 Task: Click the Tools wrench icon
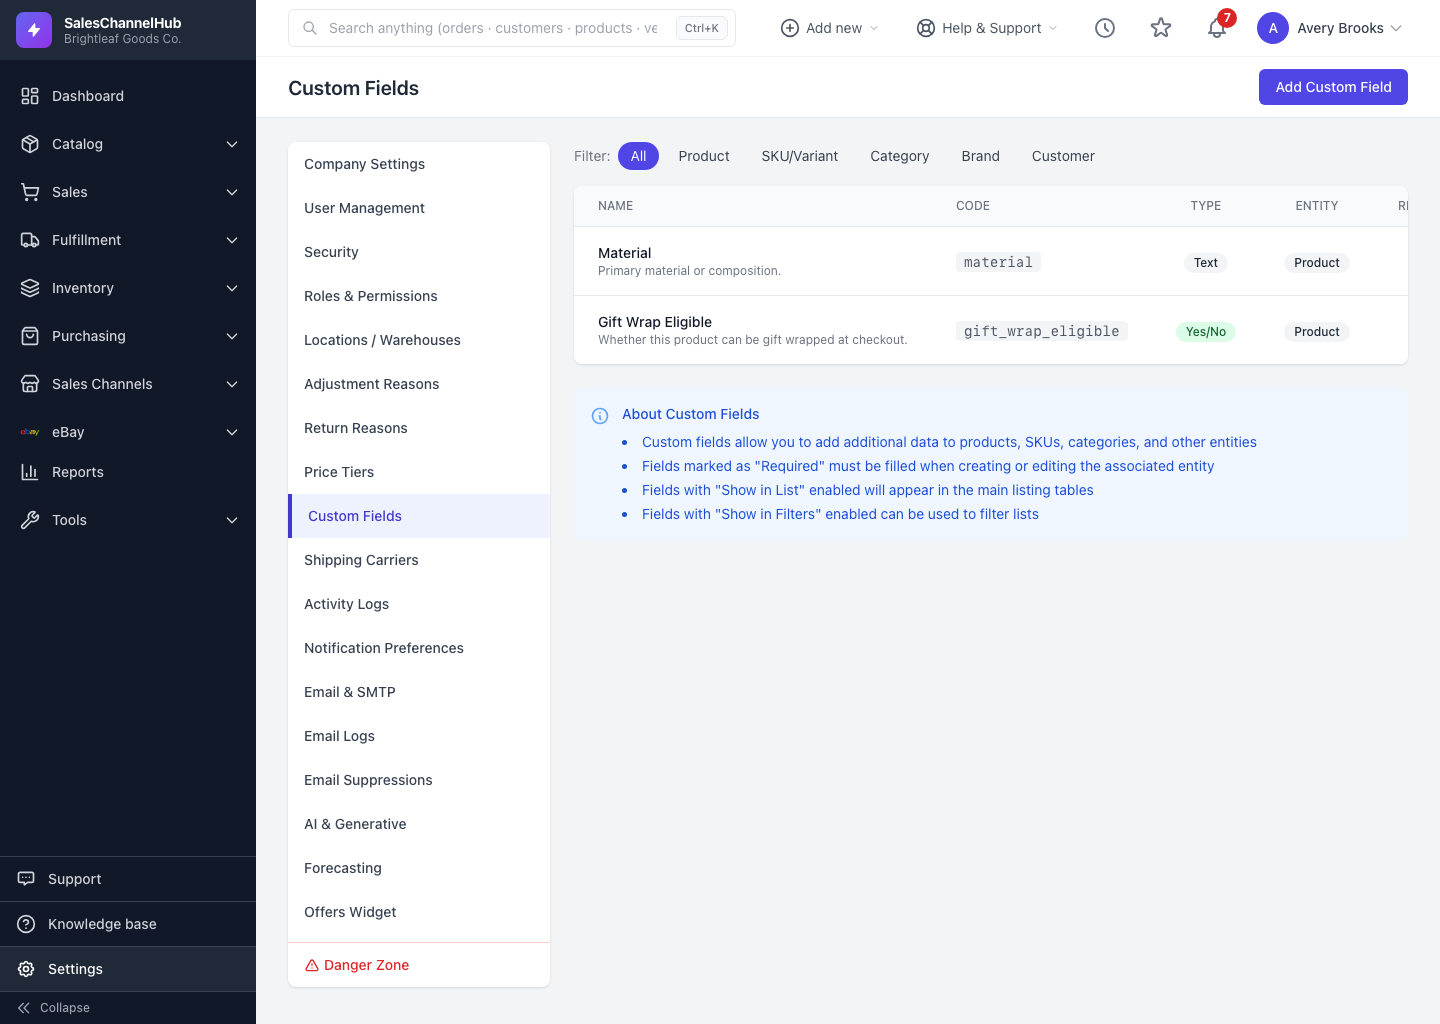(x=30, y=520)
